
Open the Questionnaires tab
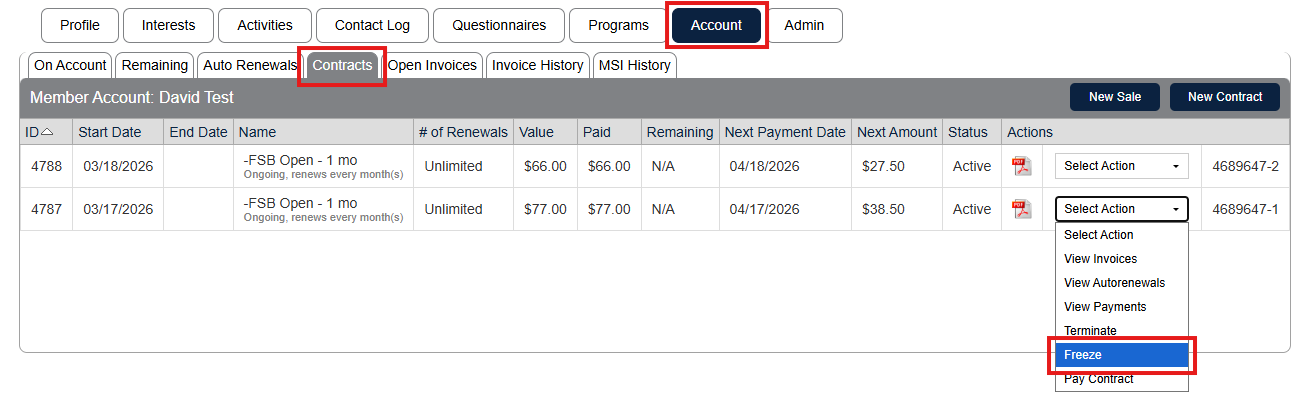(498, 26)
